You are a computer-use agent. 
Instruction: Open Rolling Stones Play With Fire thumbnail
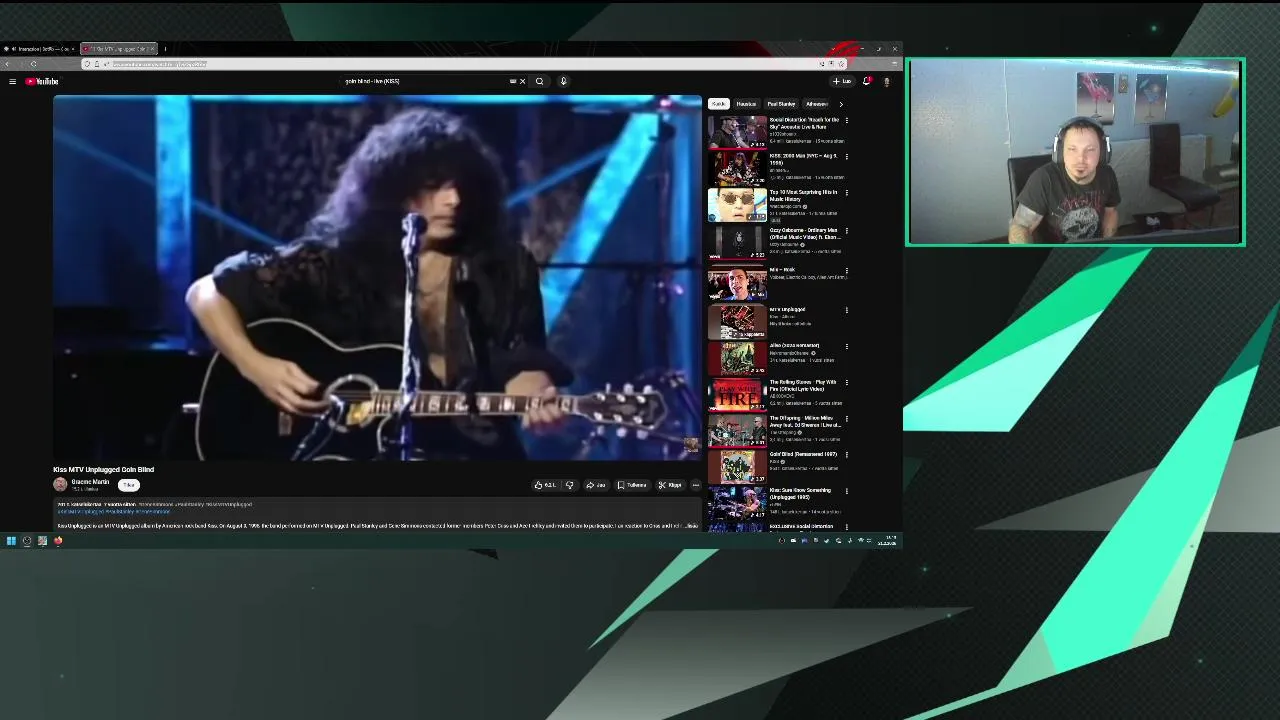click(737, 394)
